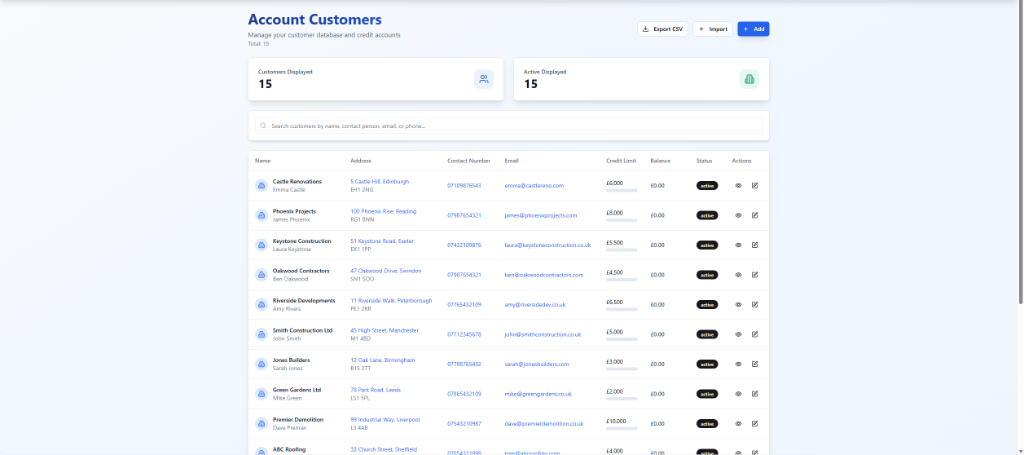The width and height of the screenshot is (1024, 455).
Task: Edit the Jones Builders record
Action: pyautogui.click(x=755, y=364)
